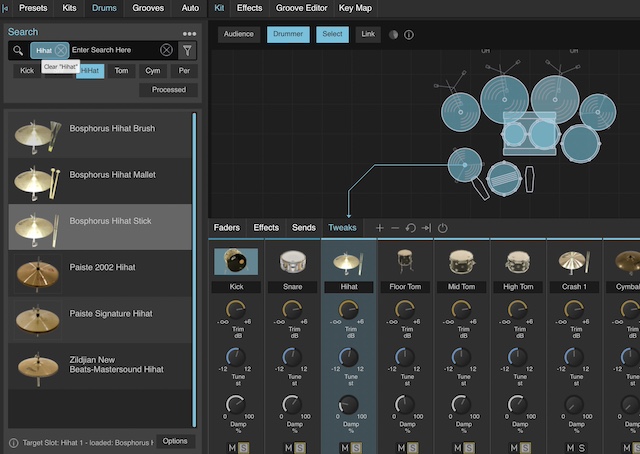Viewport: 640px width, 454px height.
Task: Adjust the Hihat Trim knob
Action: 348,310
